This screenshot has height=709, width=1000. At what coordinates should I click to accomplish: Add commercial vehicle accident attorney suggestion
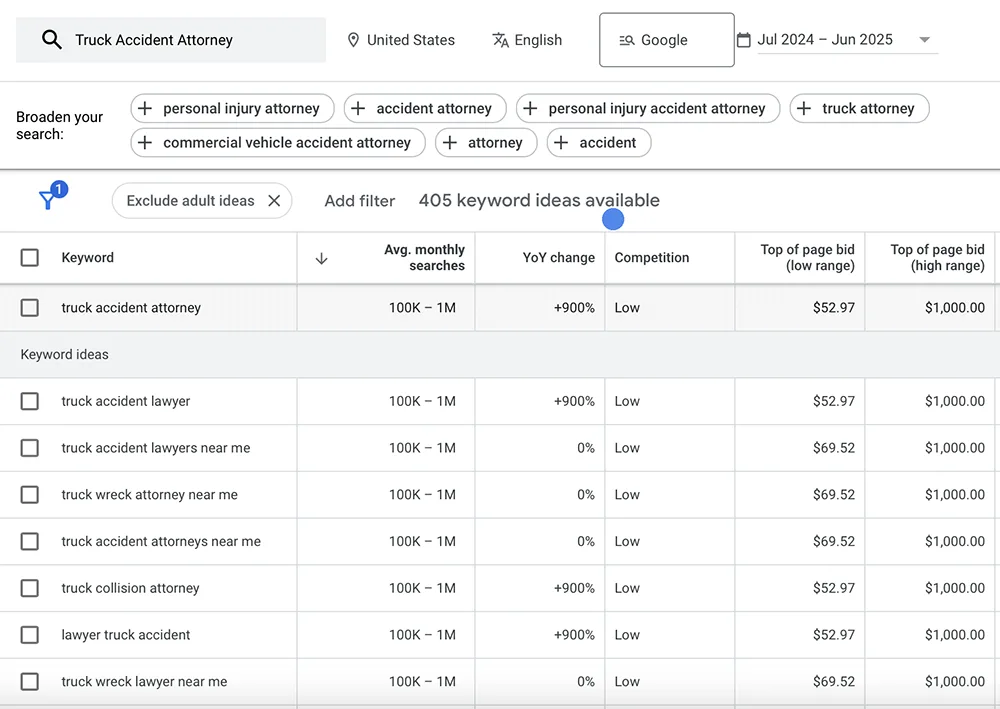tap(277, 143)
